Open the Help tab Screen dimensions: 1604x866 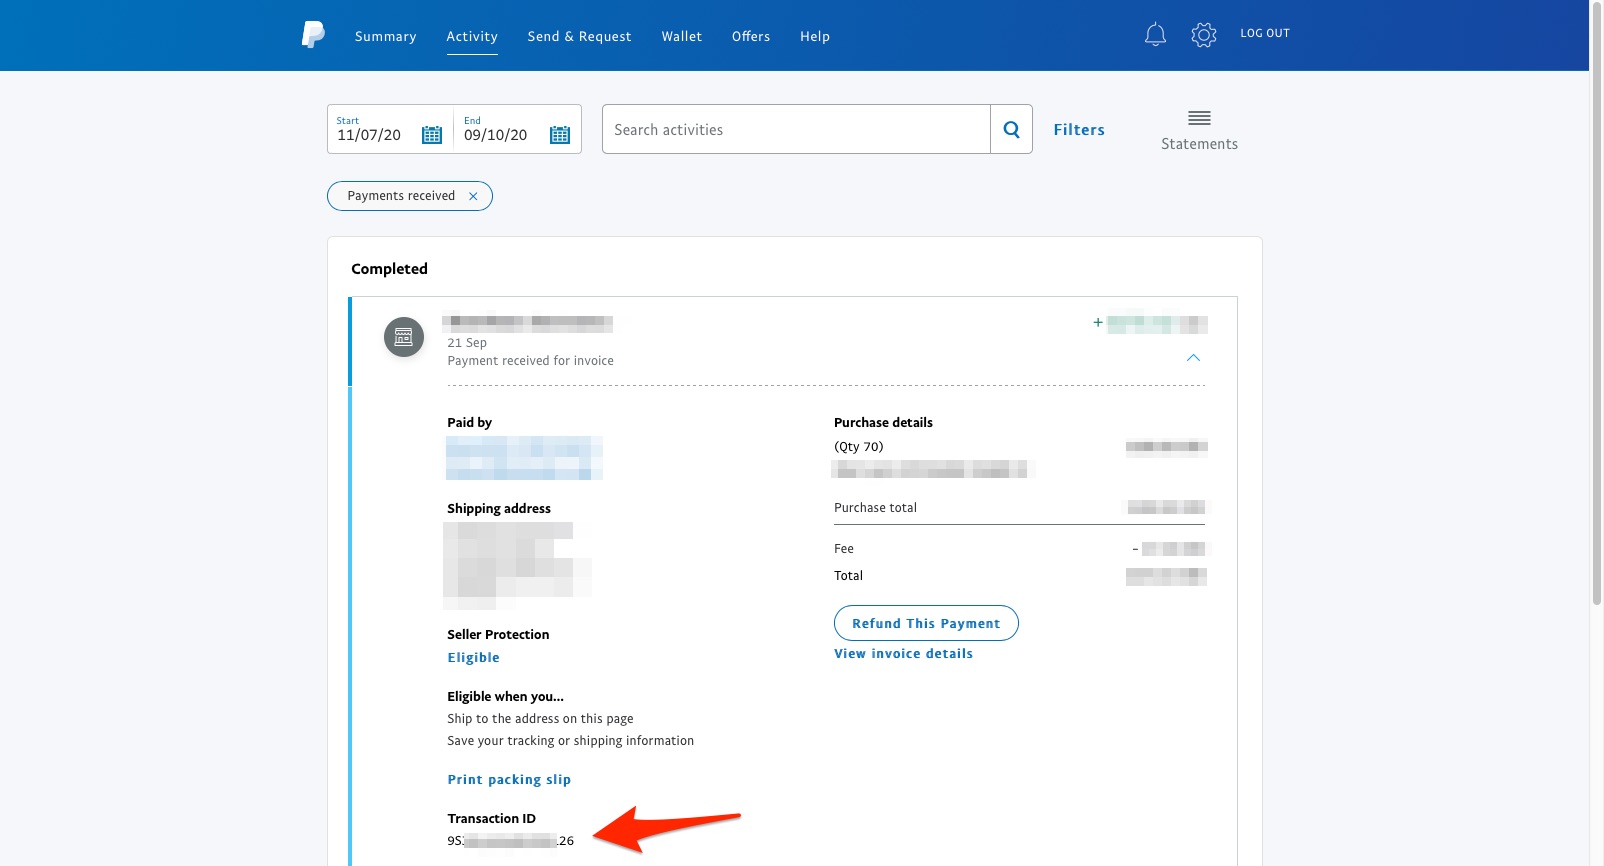click(815, 36)
